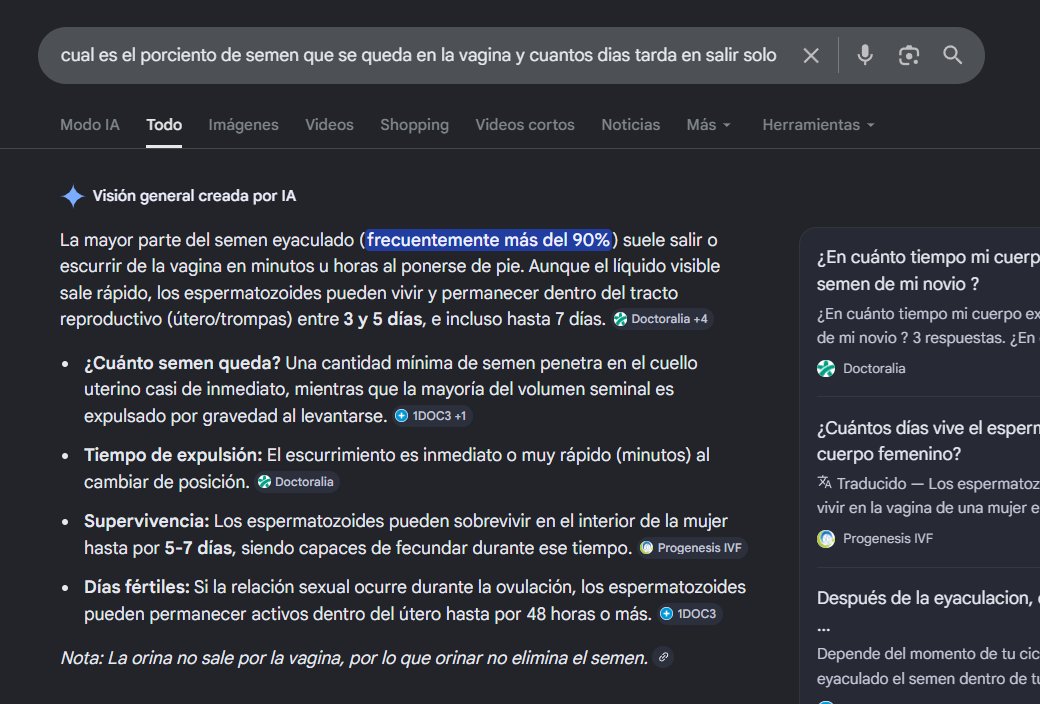1040x704 pixels.
Task: Click the link icon after the Nota
Action: coord(663,657)
